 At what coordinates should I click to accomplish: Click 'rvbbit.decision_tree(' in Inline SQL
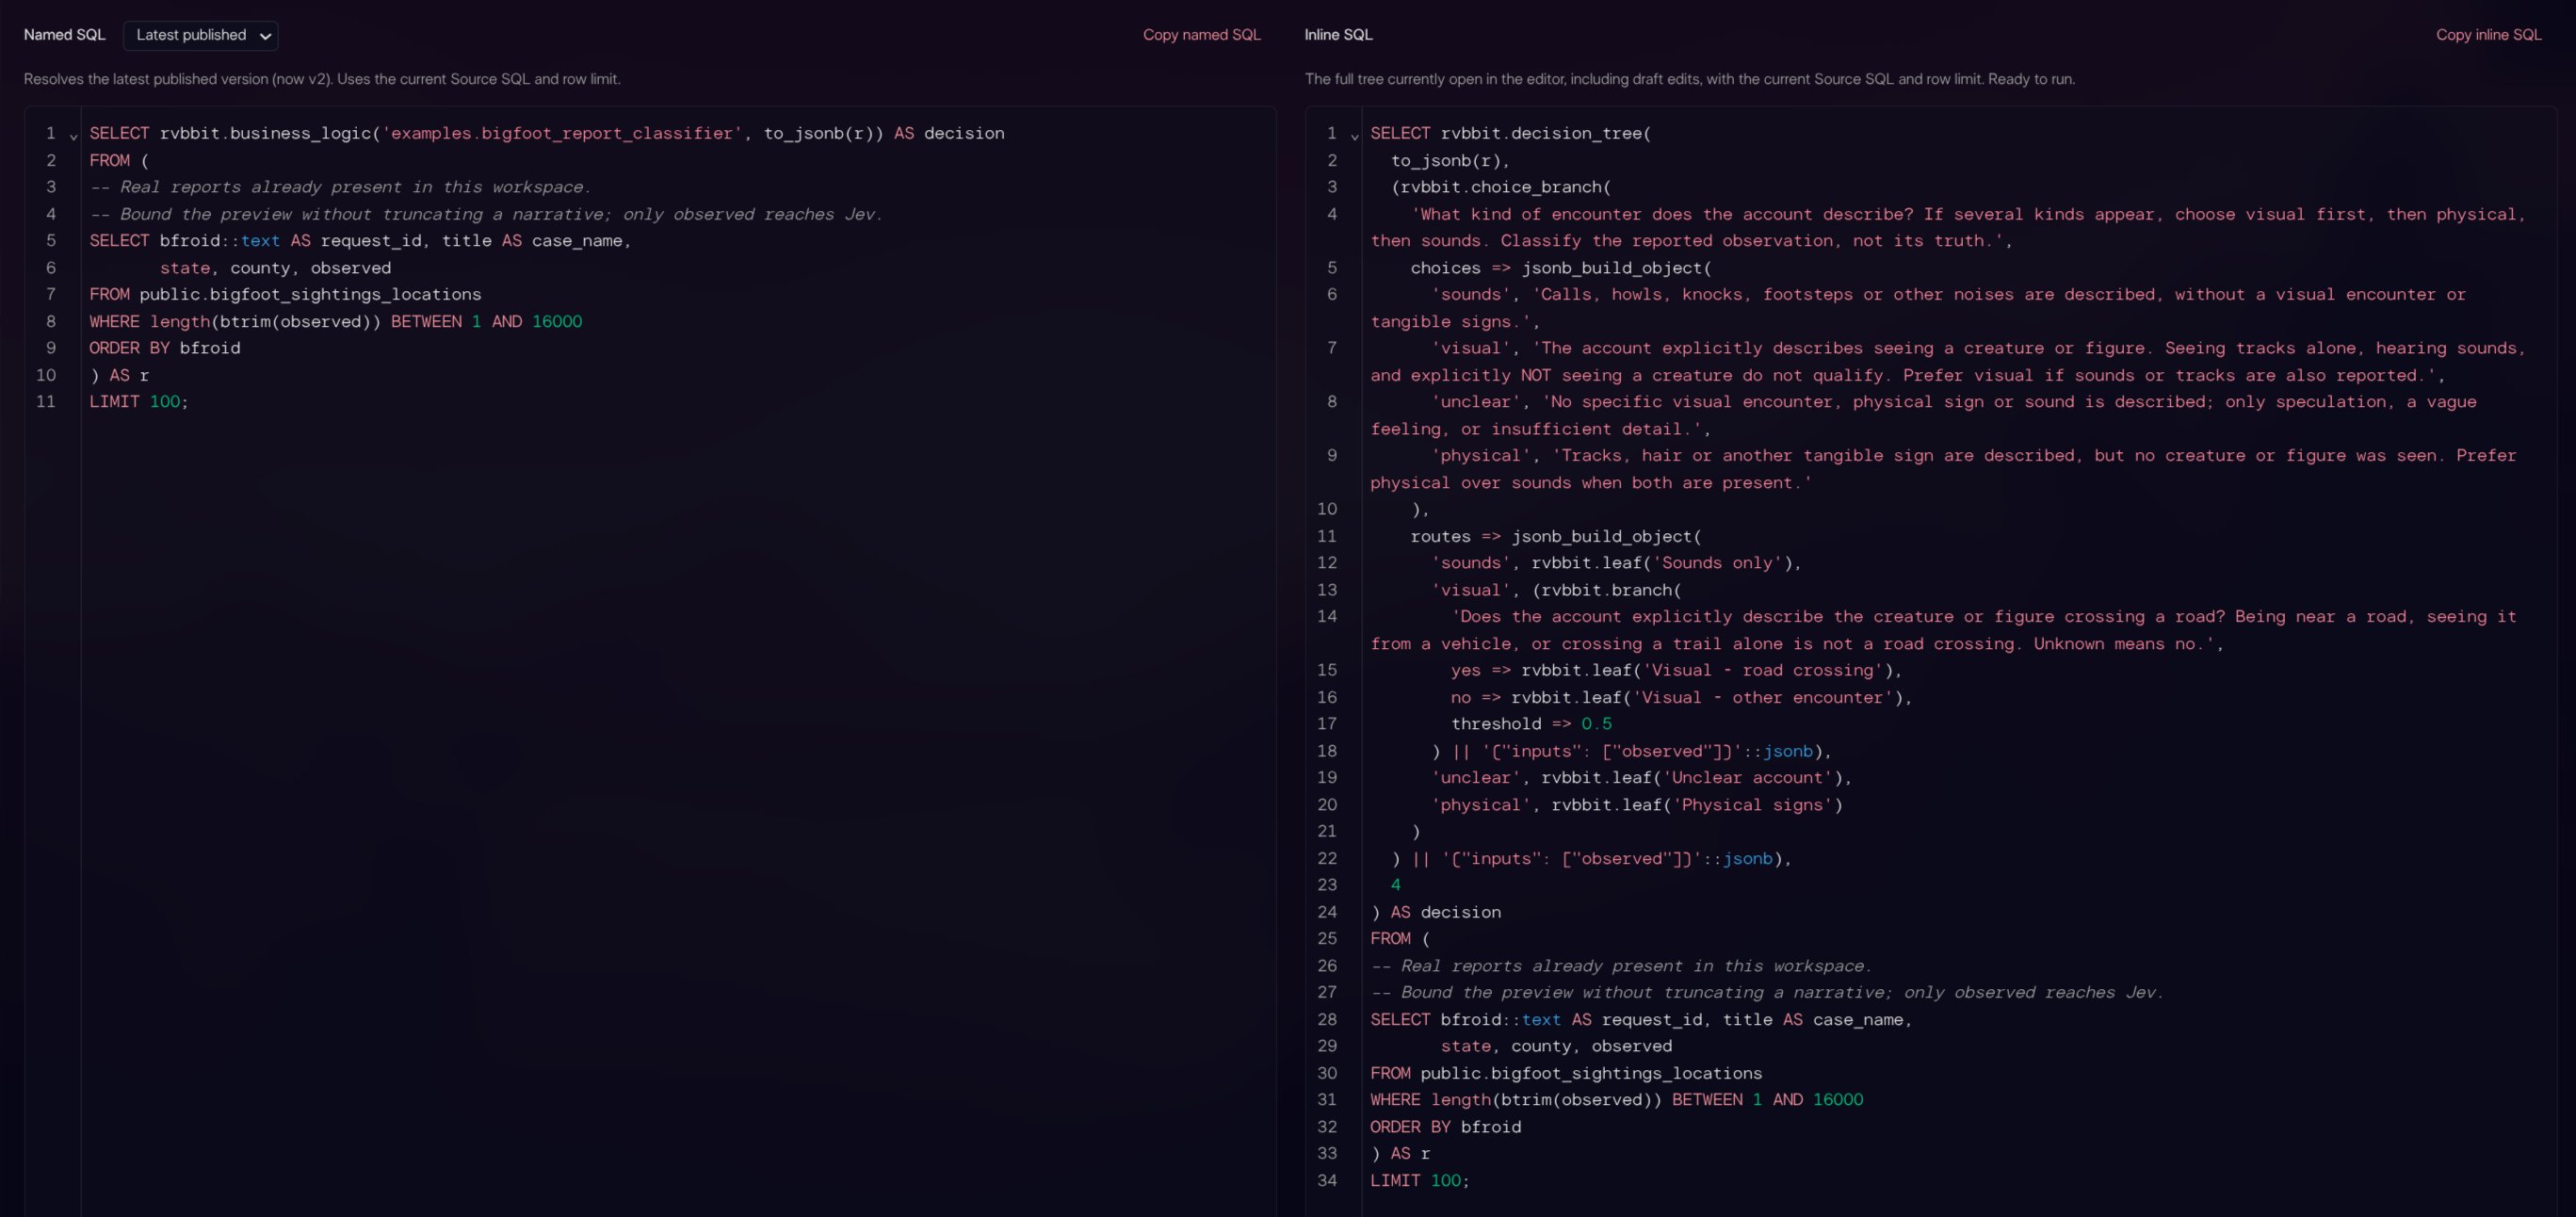[1546, 133]
